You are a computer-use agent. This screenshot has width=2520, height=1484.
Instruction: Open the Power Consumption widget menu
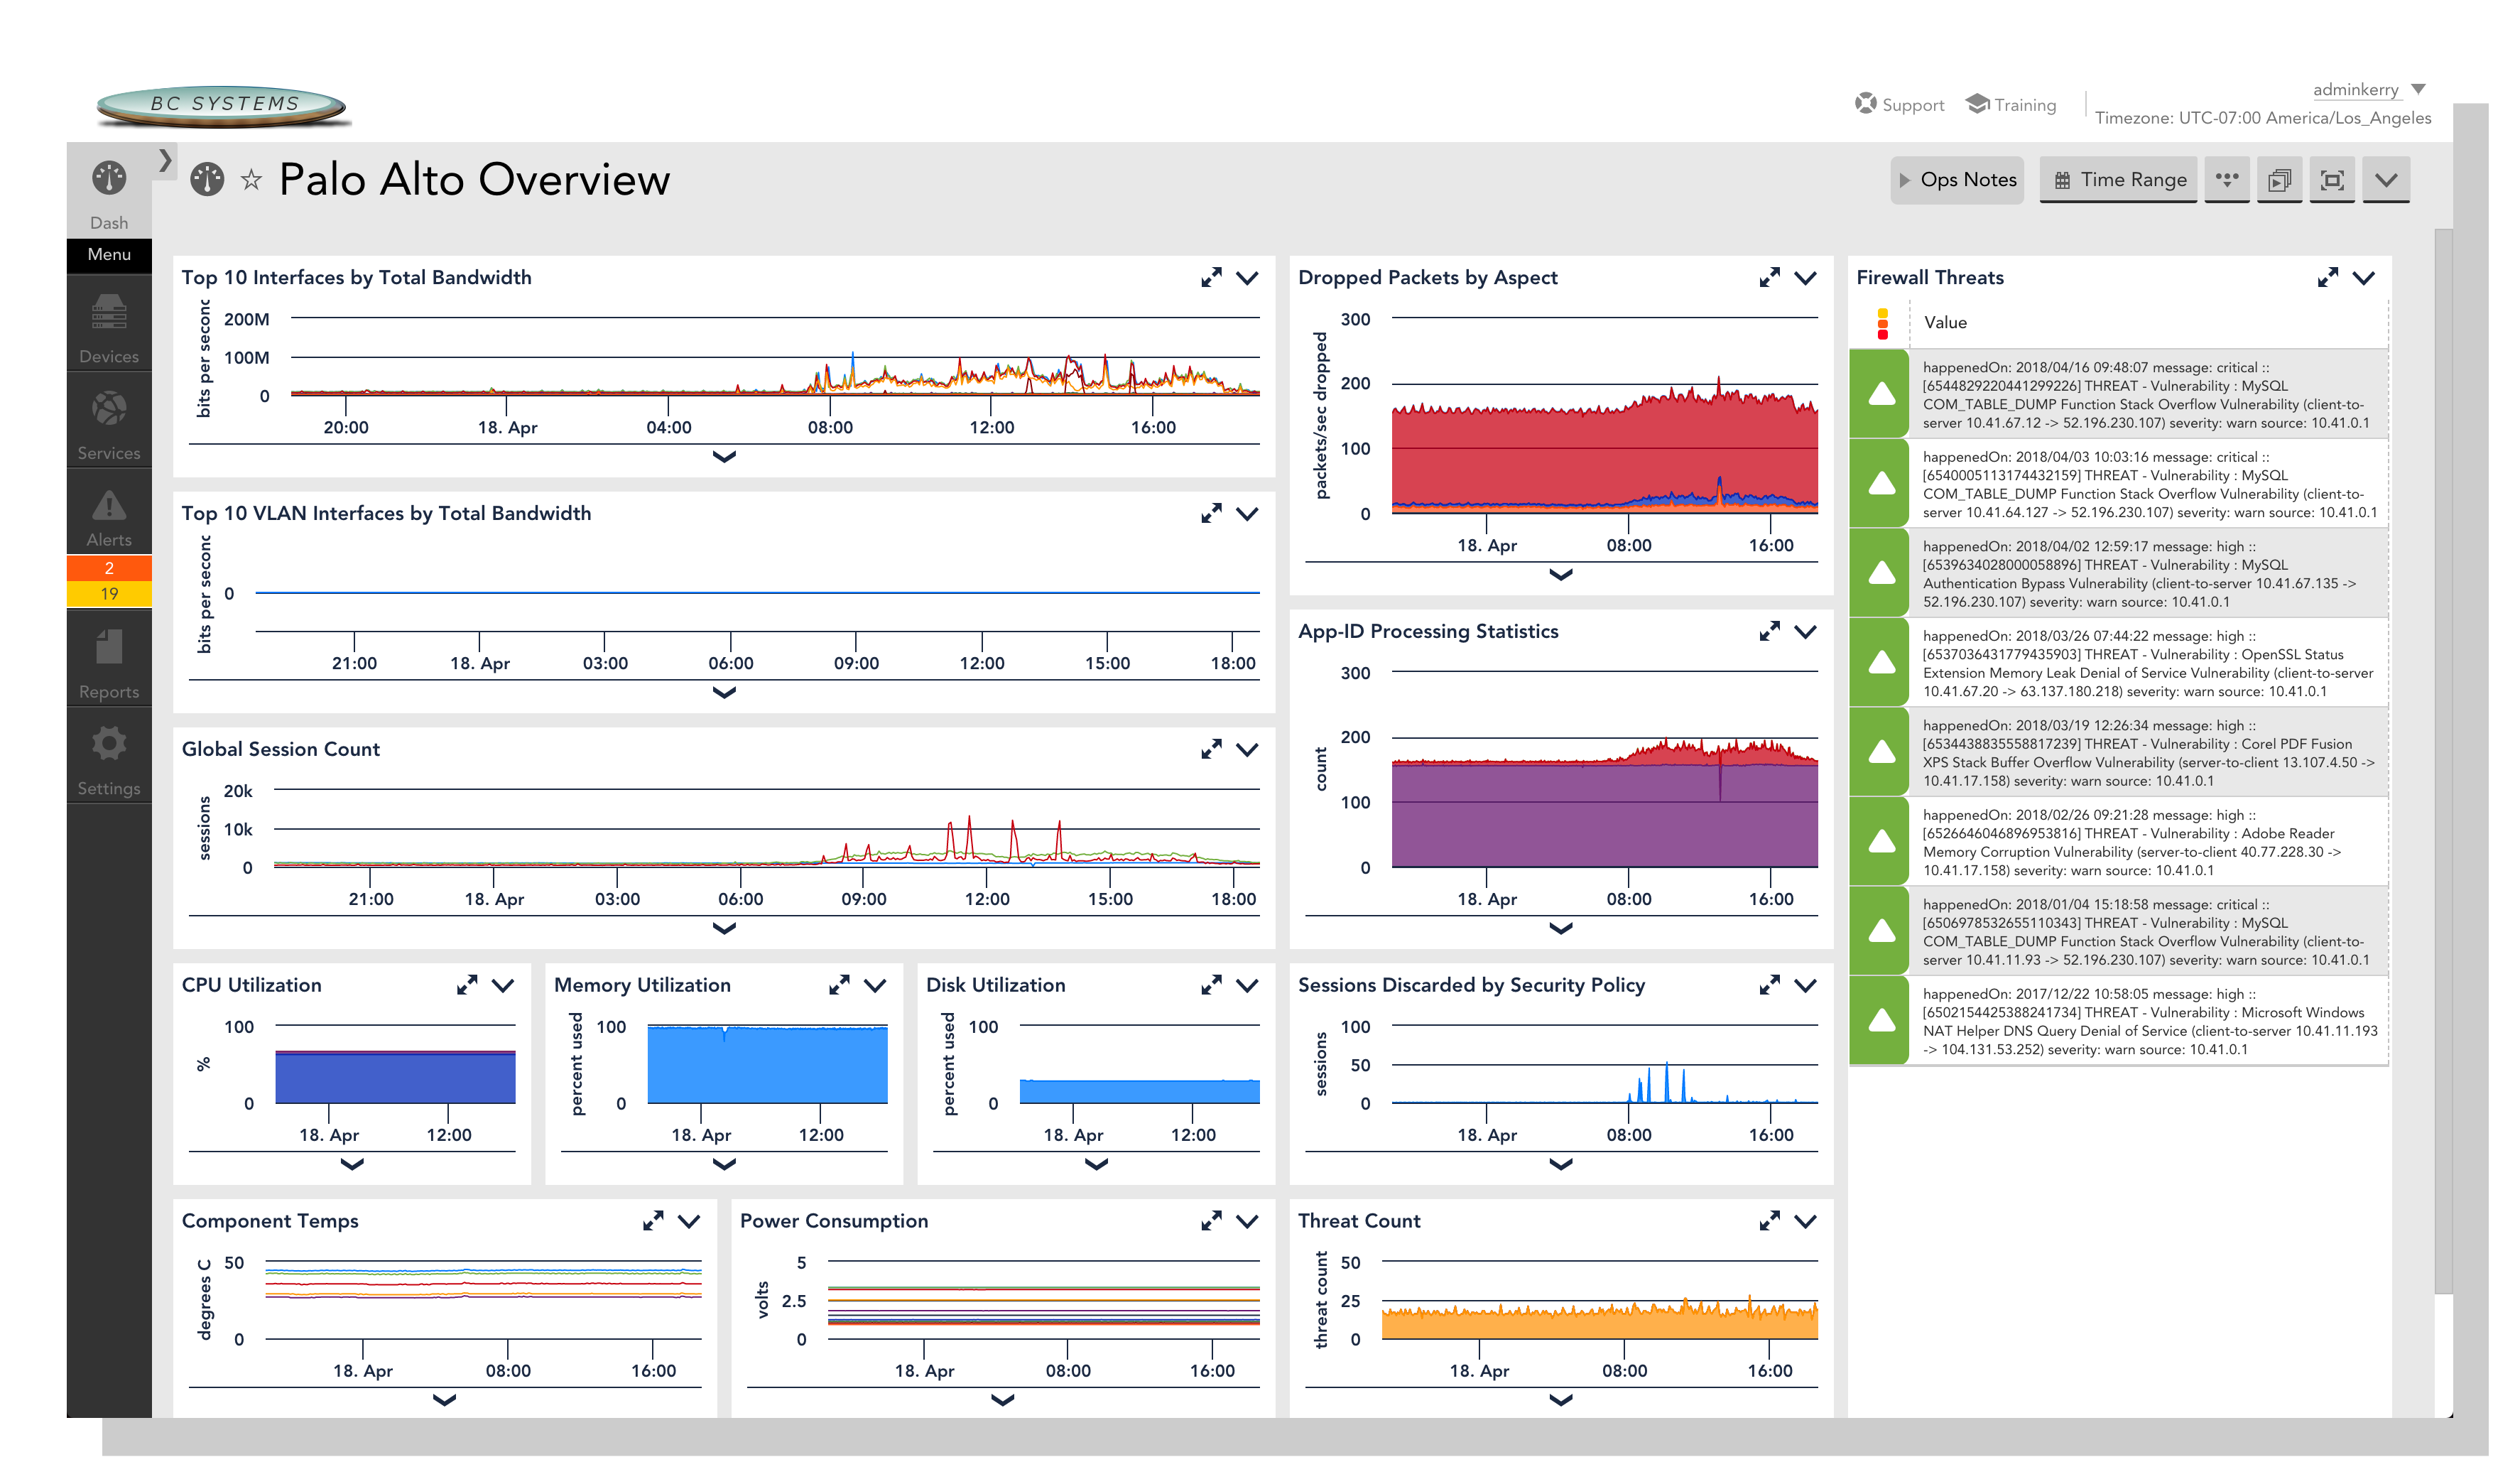tap(1247, 1222)
